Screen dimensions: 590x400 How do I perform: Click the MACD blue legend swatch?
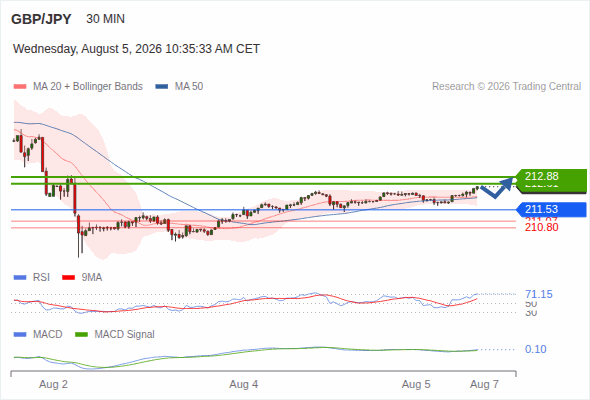[20, 335]
